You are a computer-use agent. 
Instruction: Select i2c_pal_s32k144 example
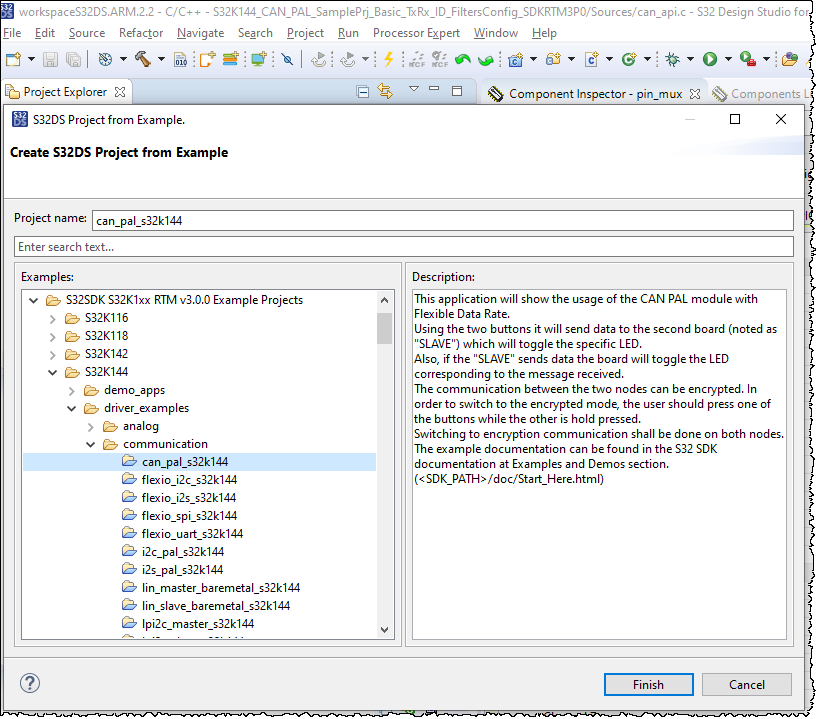tap(183, 551)
